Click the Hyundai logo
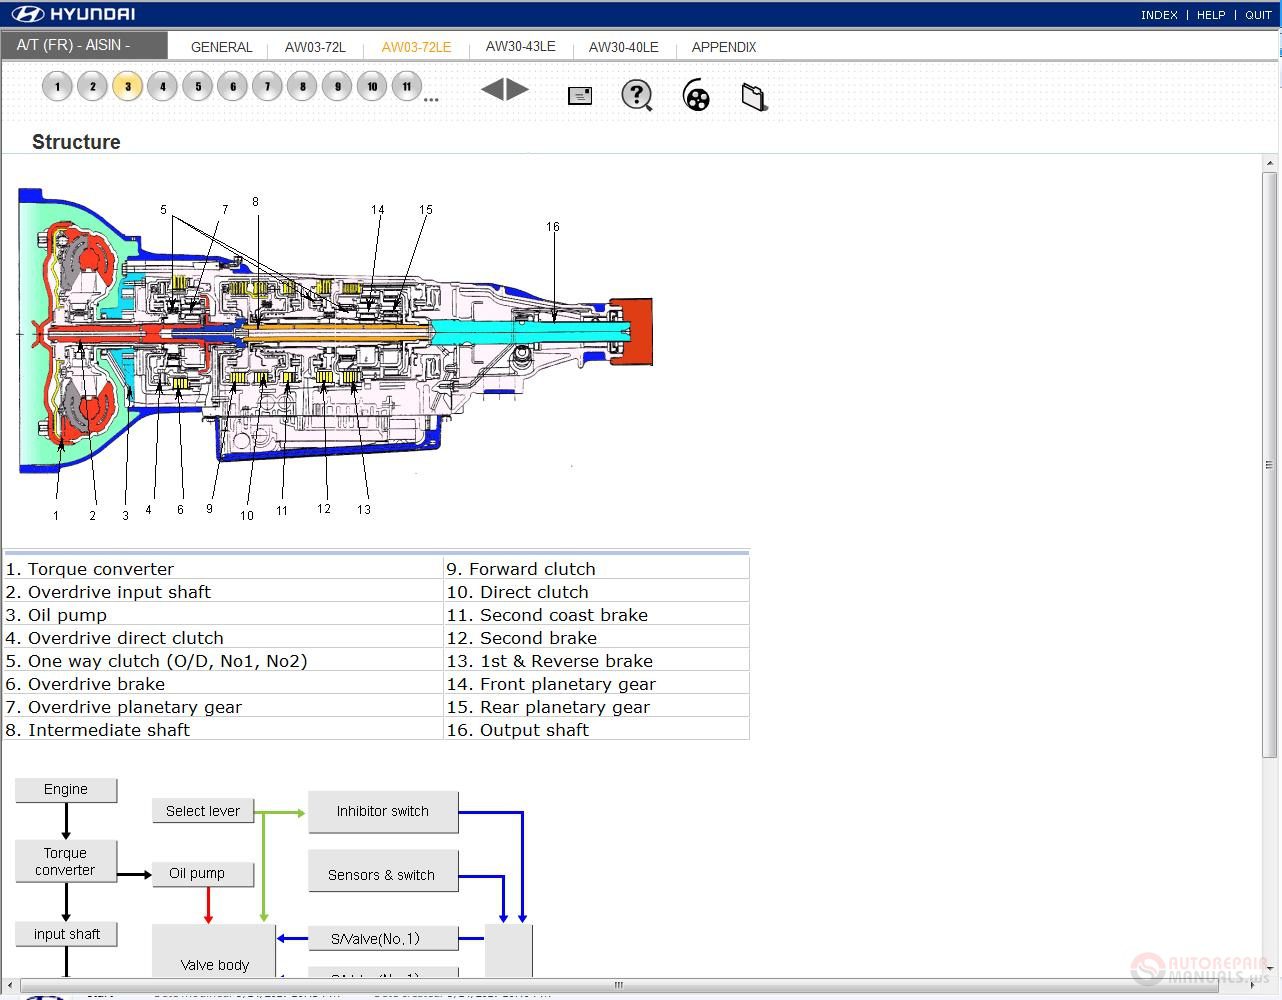The height and width of the screenshot is (1000, 1282). 73,14
